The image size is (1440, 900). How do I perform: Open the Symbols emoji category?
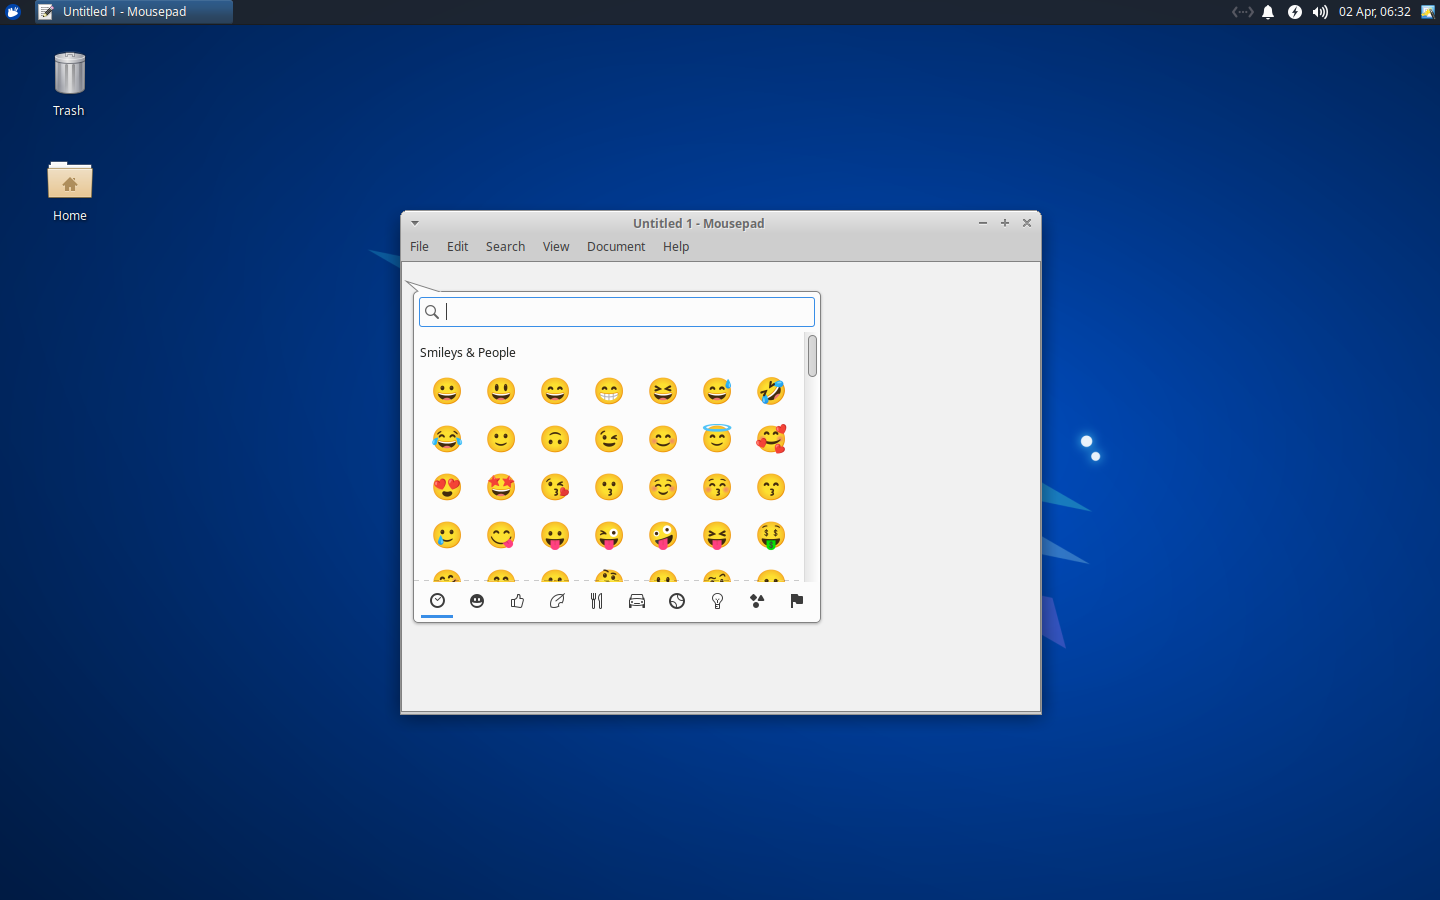tap(757, 601)
